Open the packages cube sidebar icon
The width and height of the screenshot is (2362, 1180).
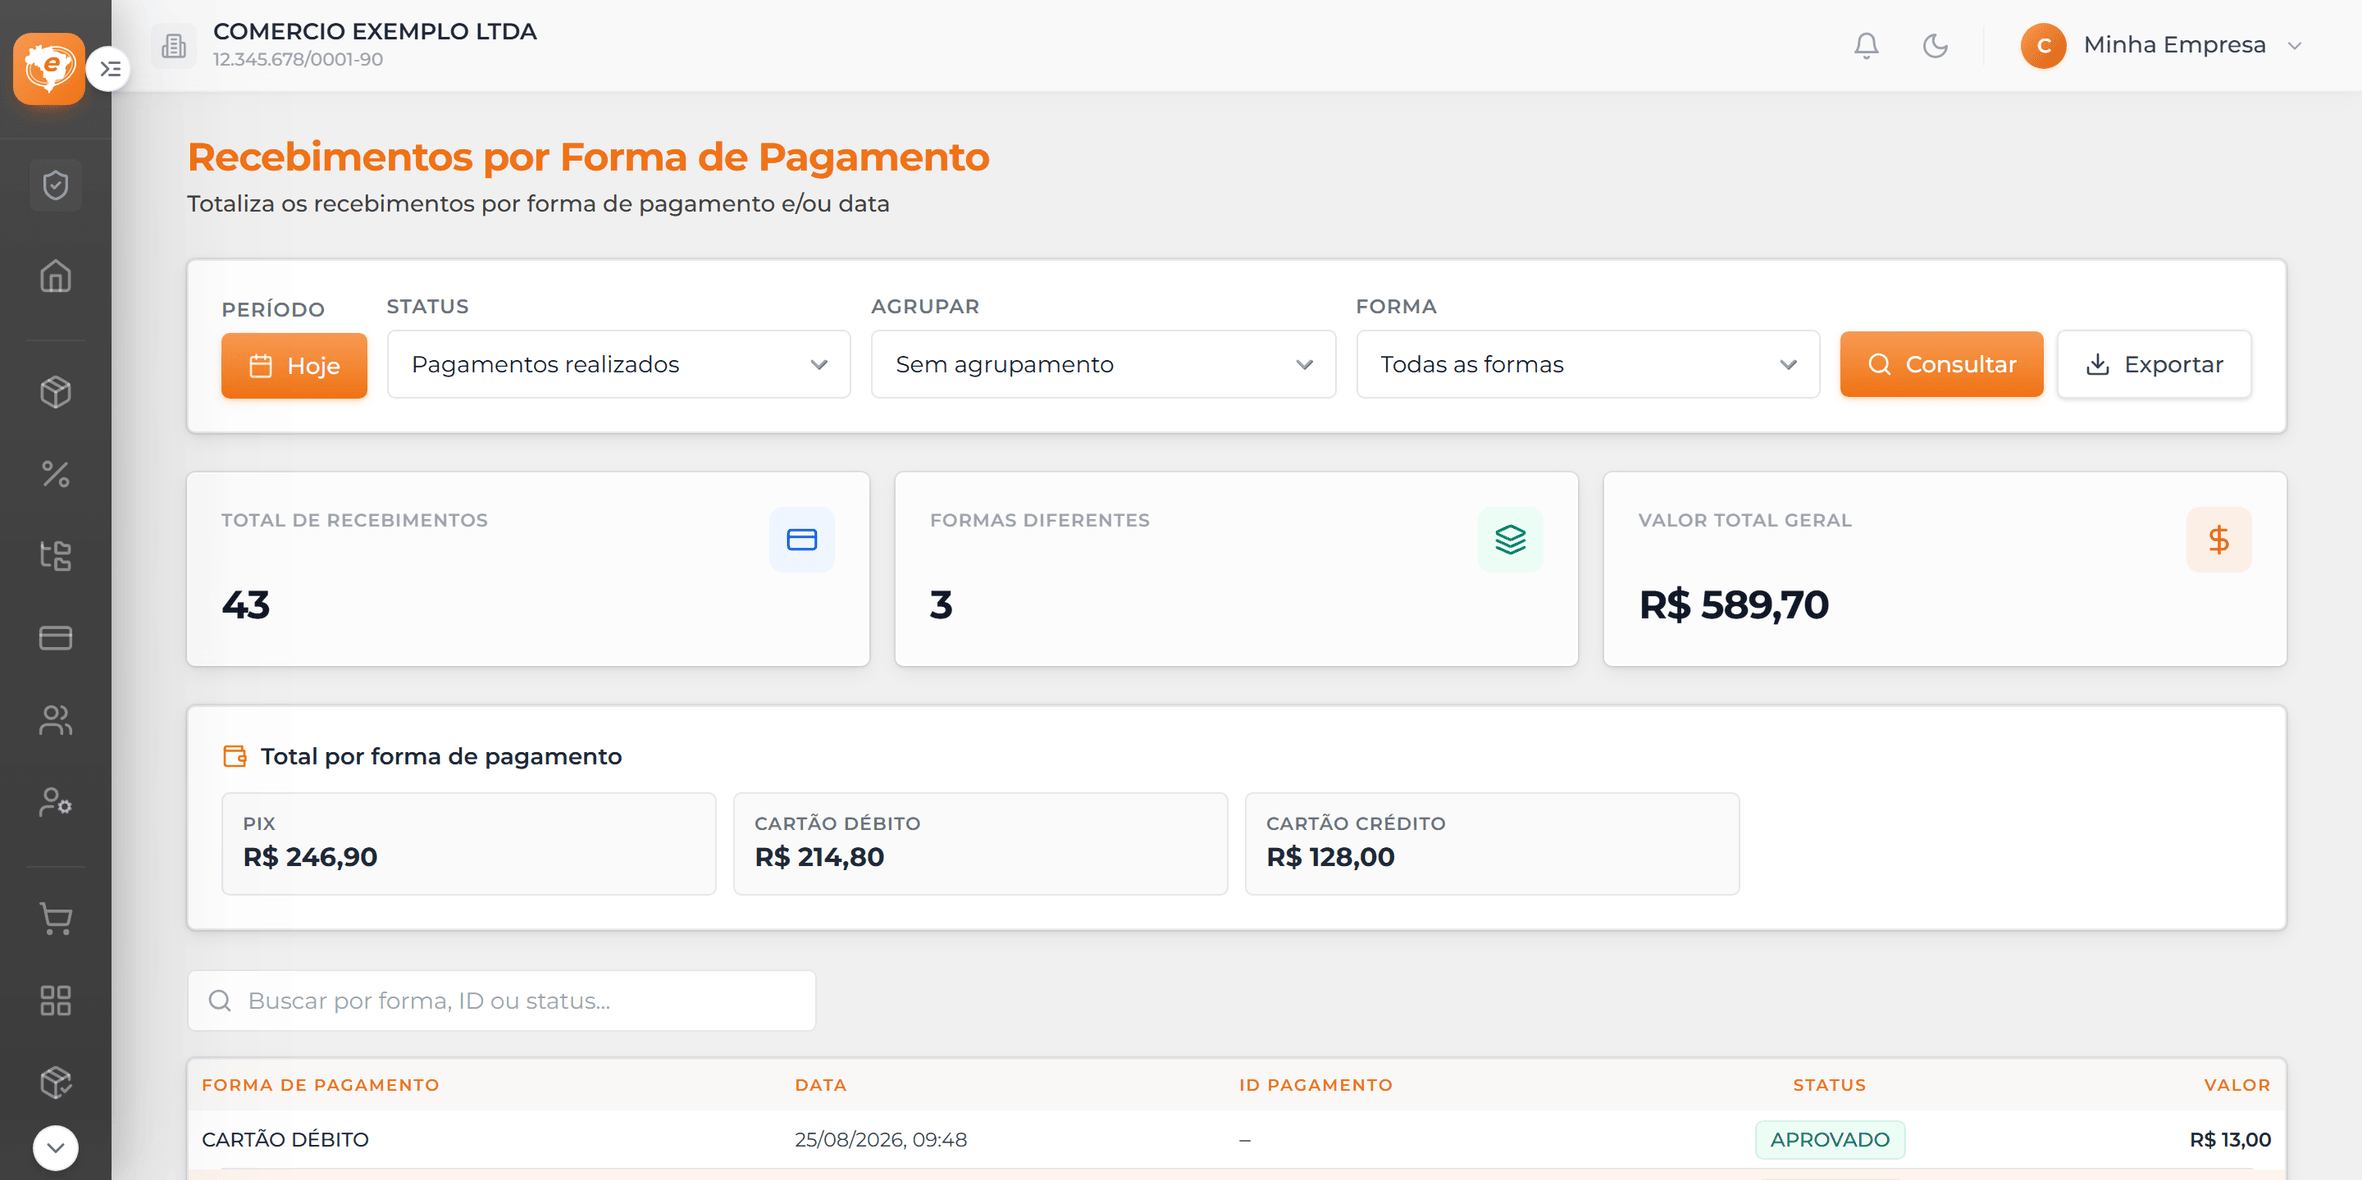click(56, 1082)
